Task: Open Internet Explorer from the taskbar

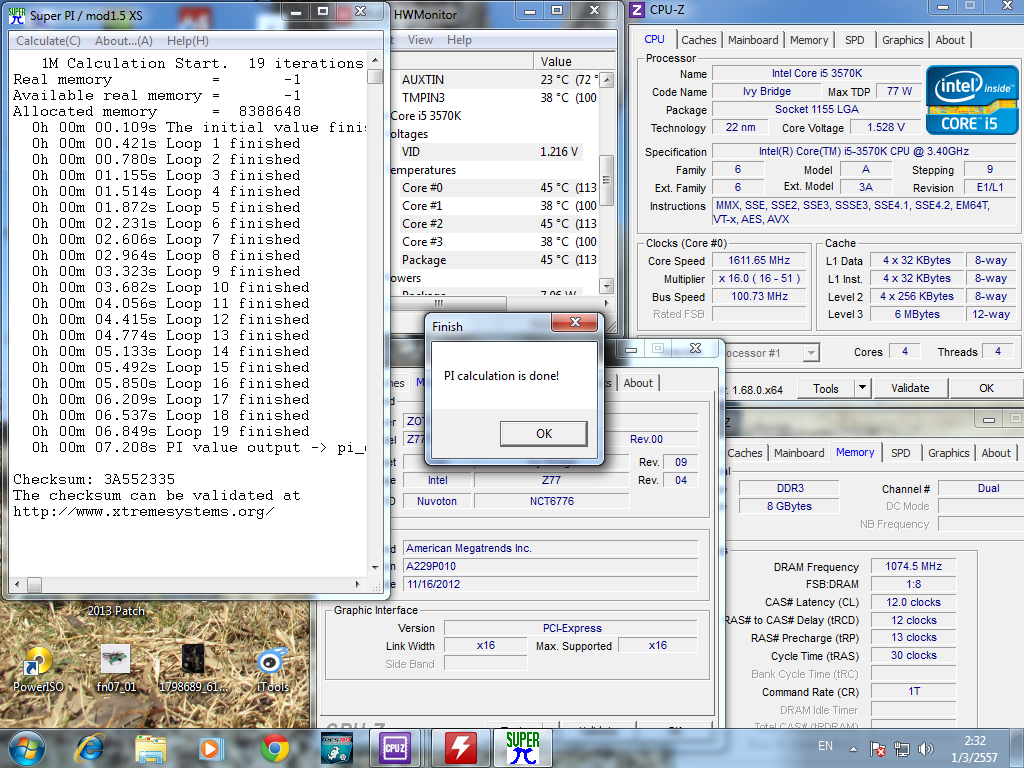Action: [x=90, y=747]
